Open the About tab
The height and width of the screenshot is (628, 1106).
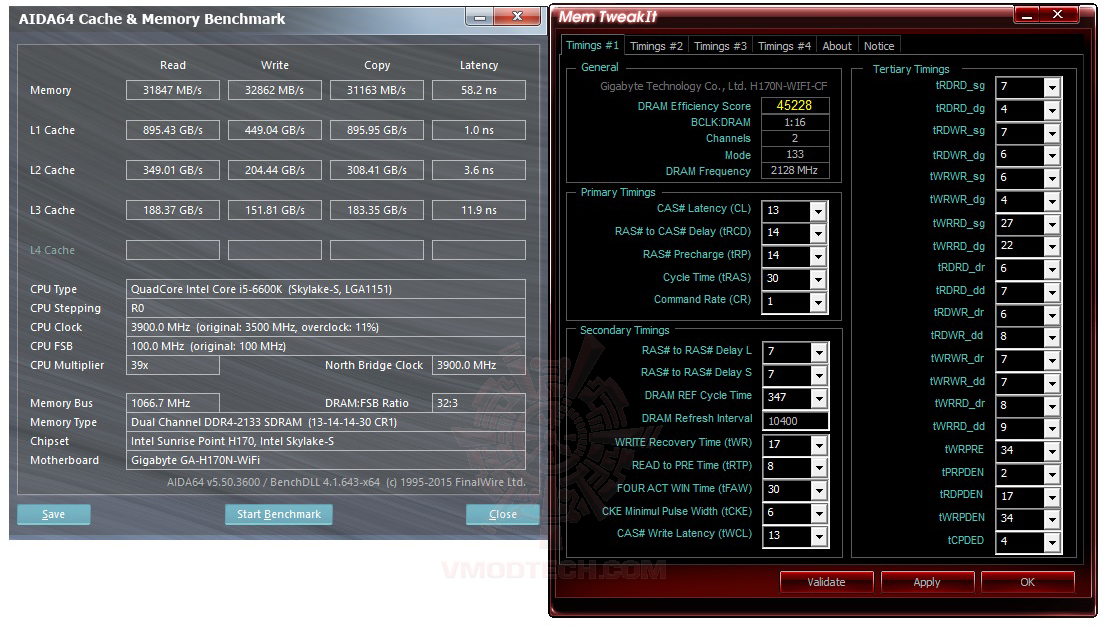pyautogui.click(x=837, y=46)
